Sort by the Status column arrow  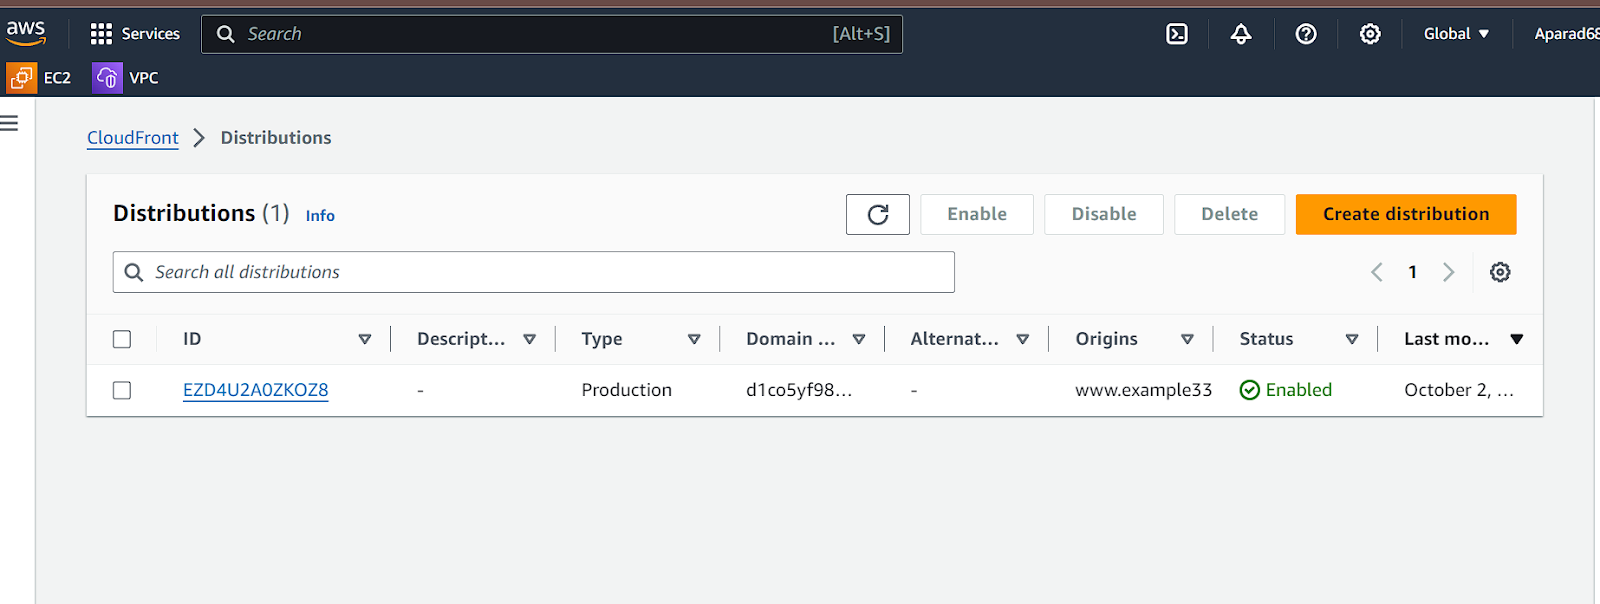pyautogui.click(x=1352, y=339)
